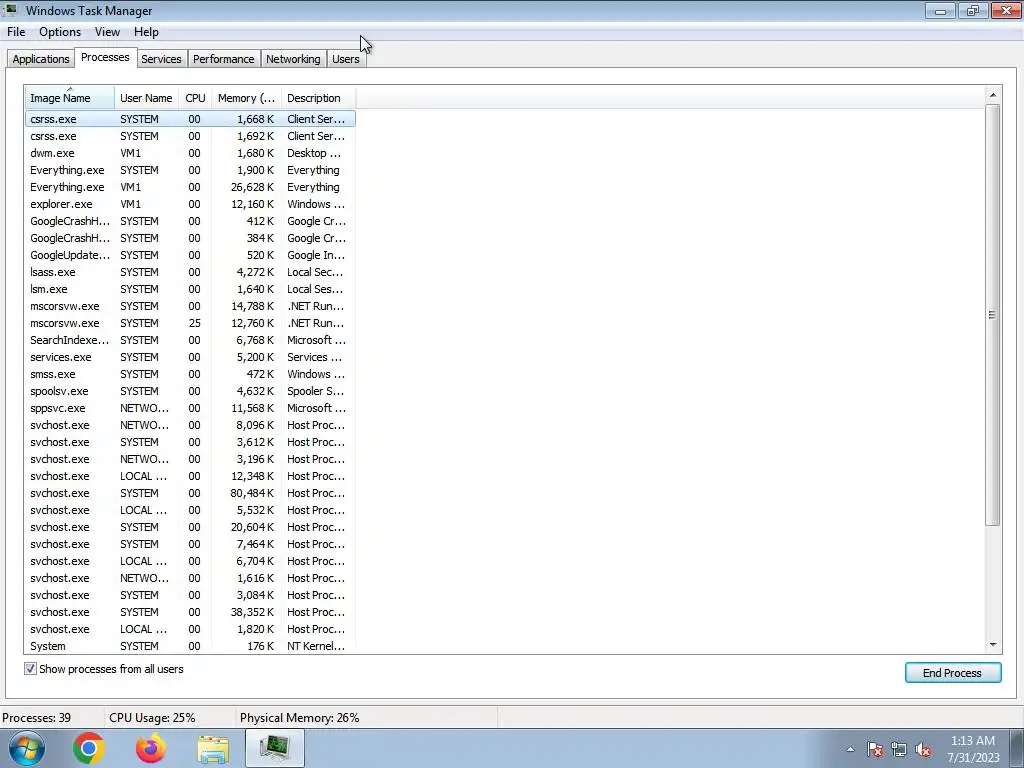
Task: Select svchost.exe using 12,348 K
Action: (x=190, y=476)
